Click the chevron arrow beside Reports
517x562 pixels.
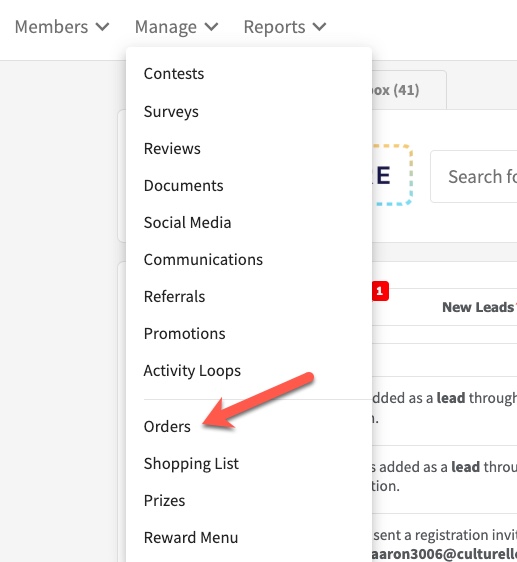pyautogui.click(x=319, y=27)
